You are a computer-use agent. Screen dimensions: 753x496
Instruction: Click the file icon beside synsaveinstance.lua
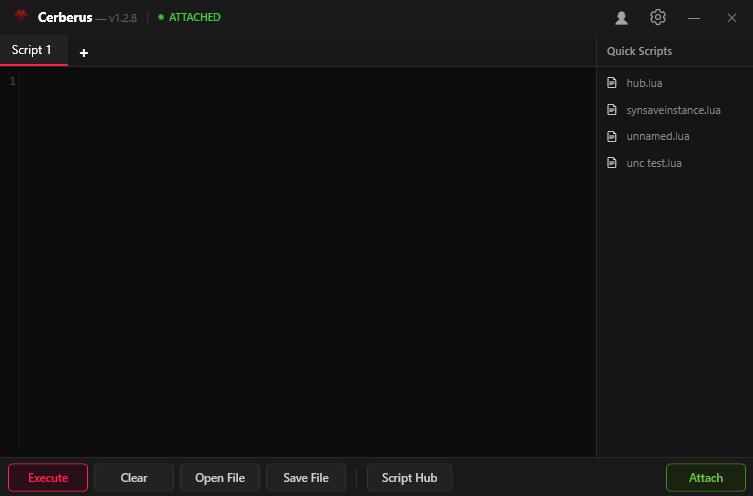(x=611, y=109)
